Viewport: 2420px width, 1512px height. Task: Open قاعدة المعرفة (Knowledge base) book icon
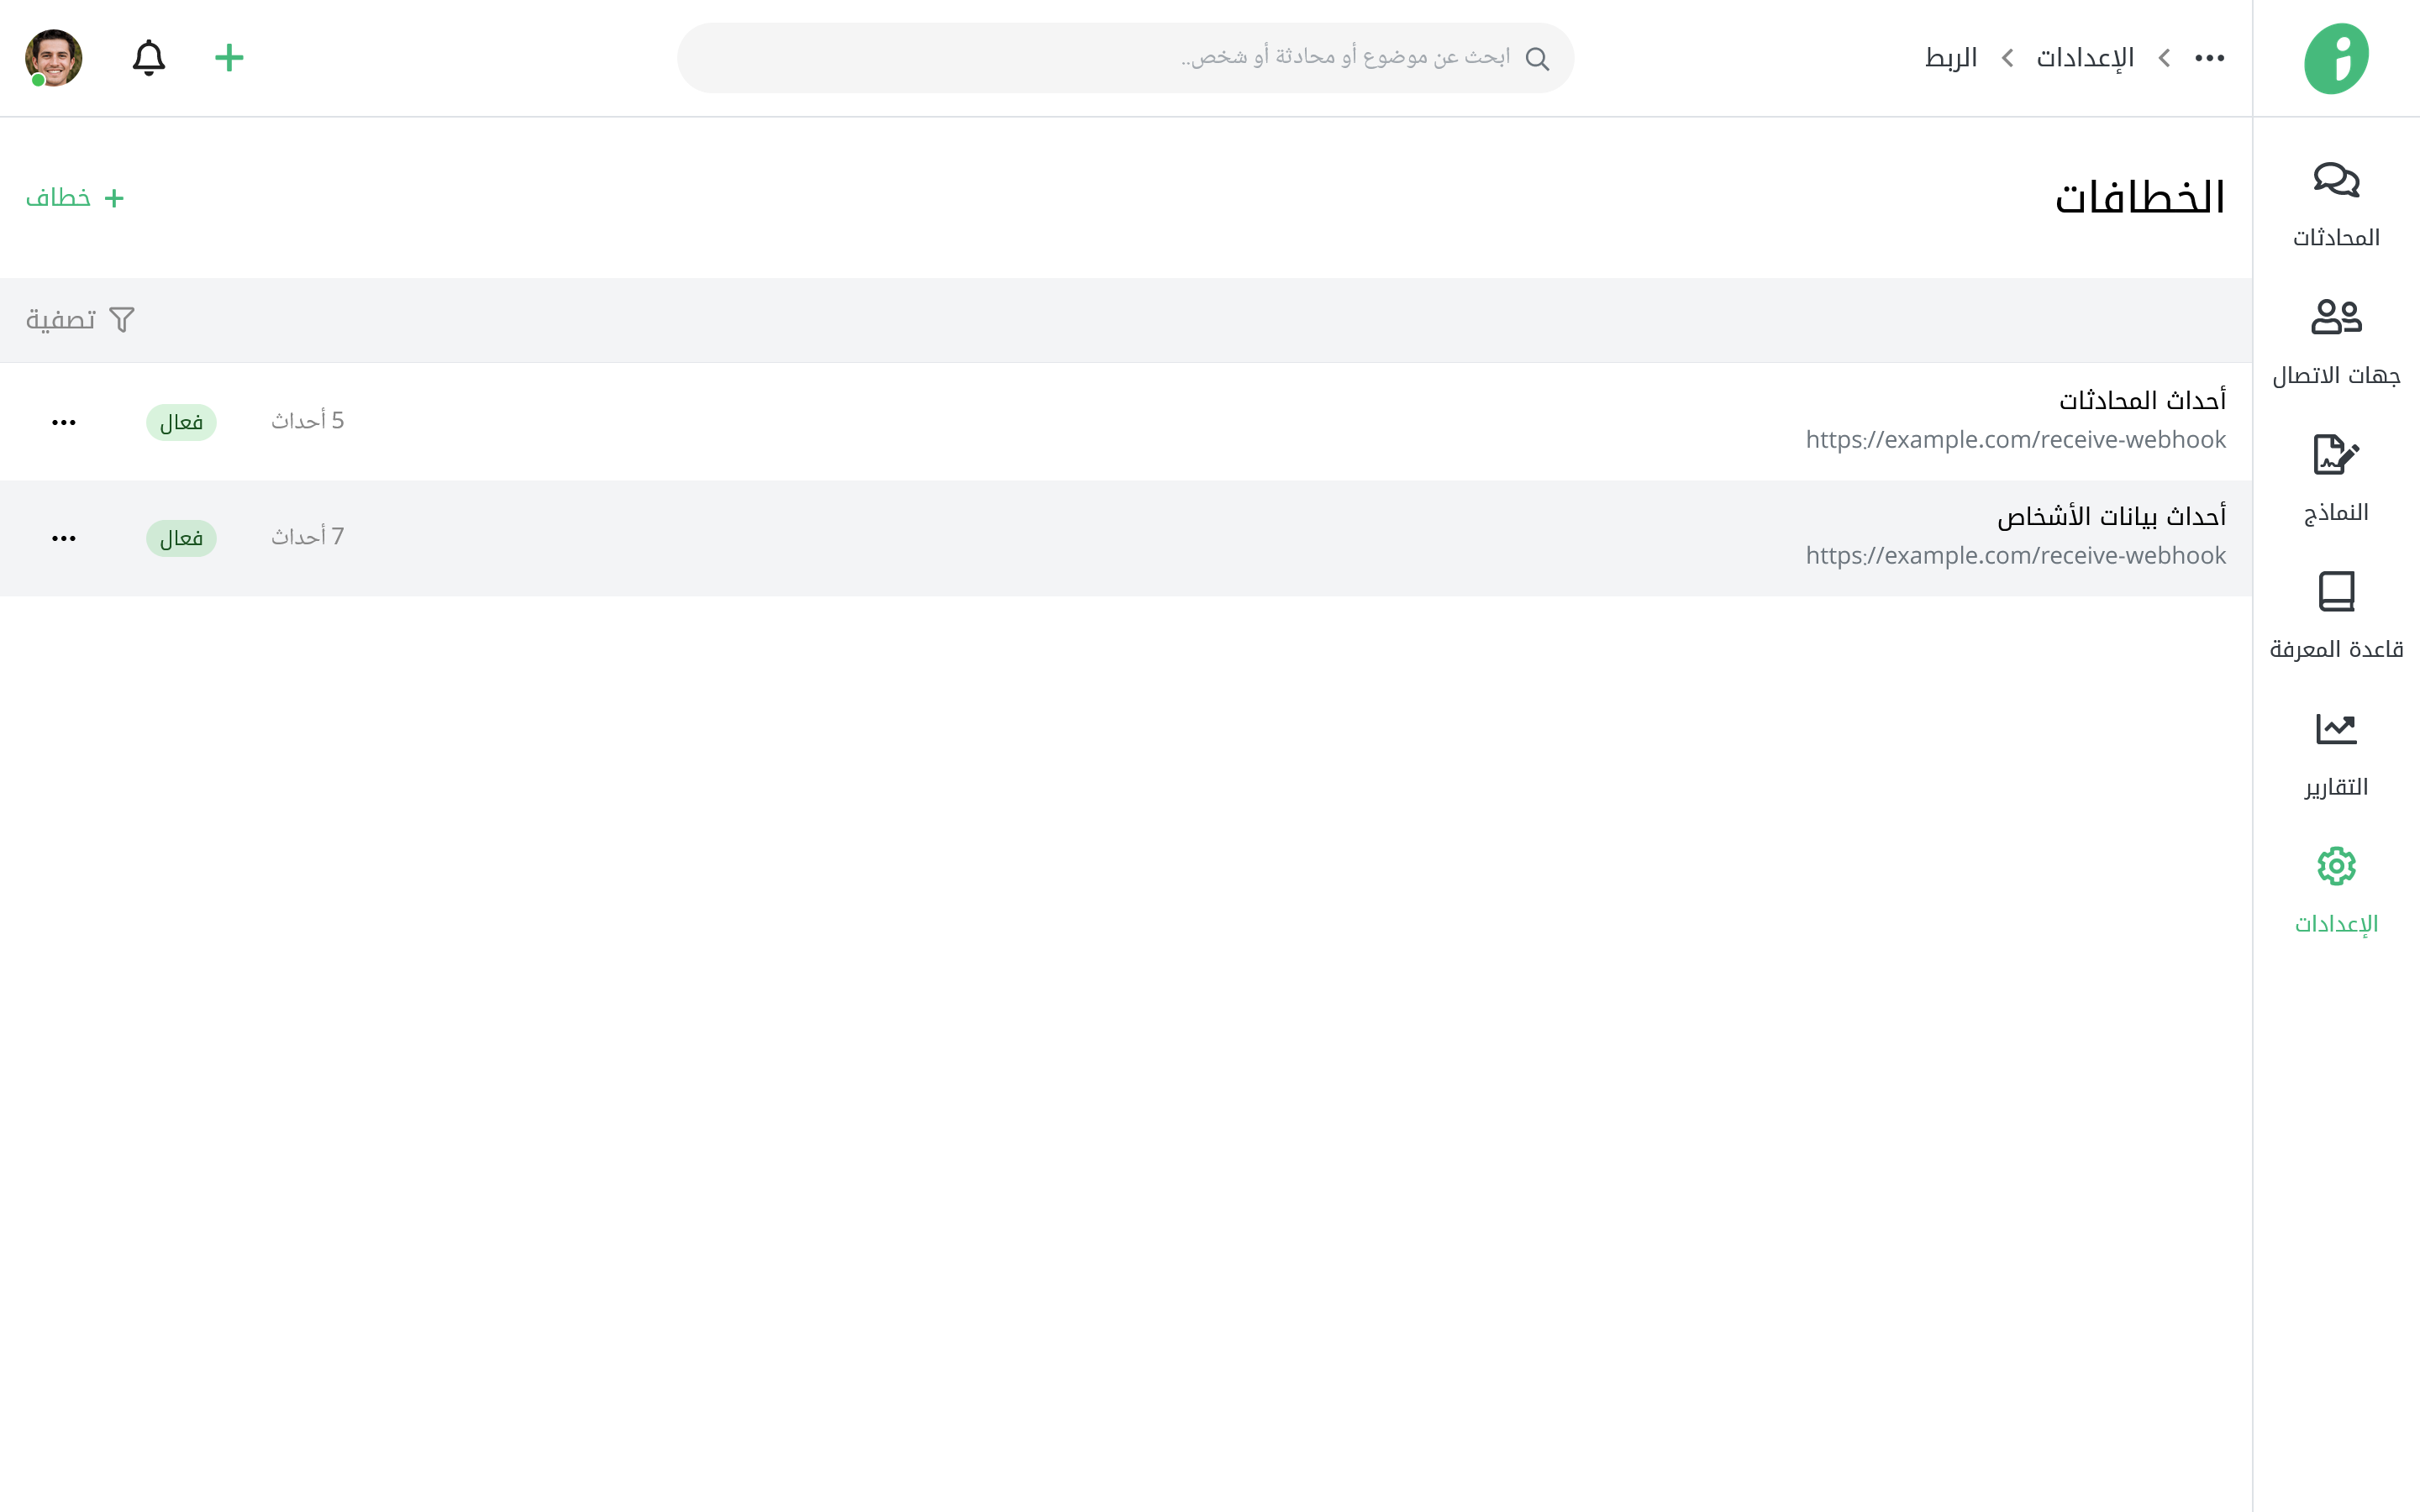[2335, 592]
